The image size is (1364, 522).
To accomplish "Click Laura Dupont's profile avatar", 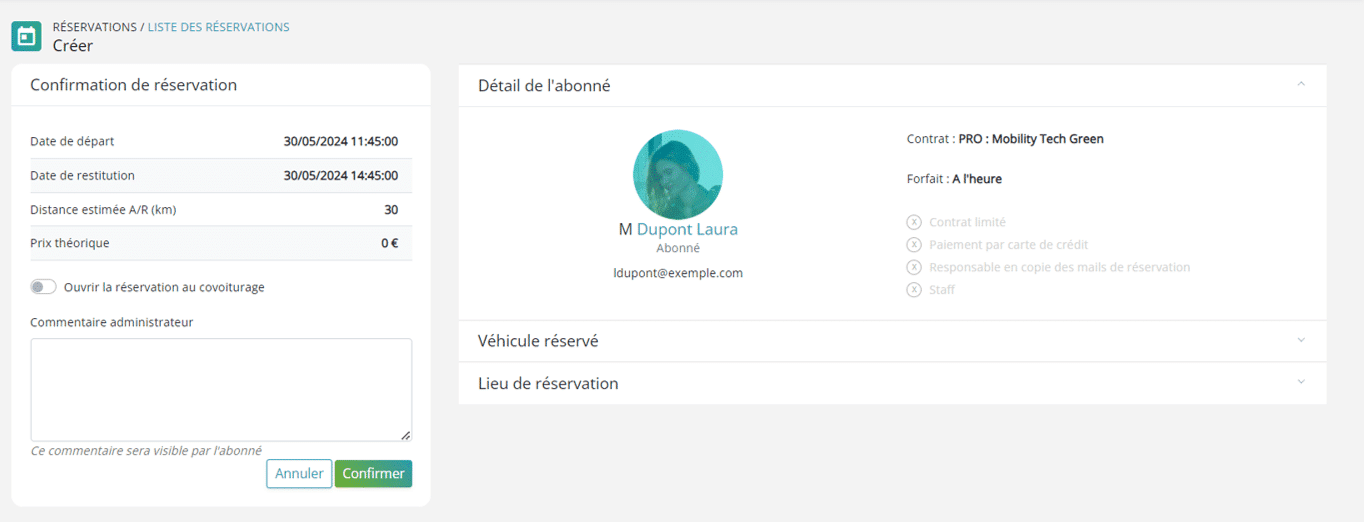I will point(678,174).
